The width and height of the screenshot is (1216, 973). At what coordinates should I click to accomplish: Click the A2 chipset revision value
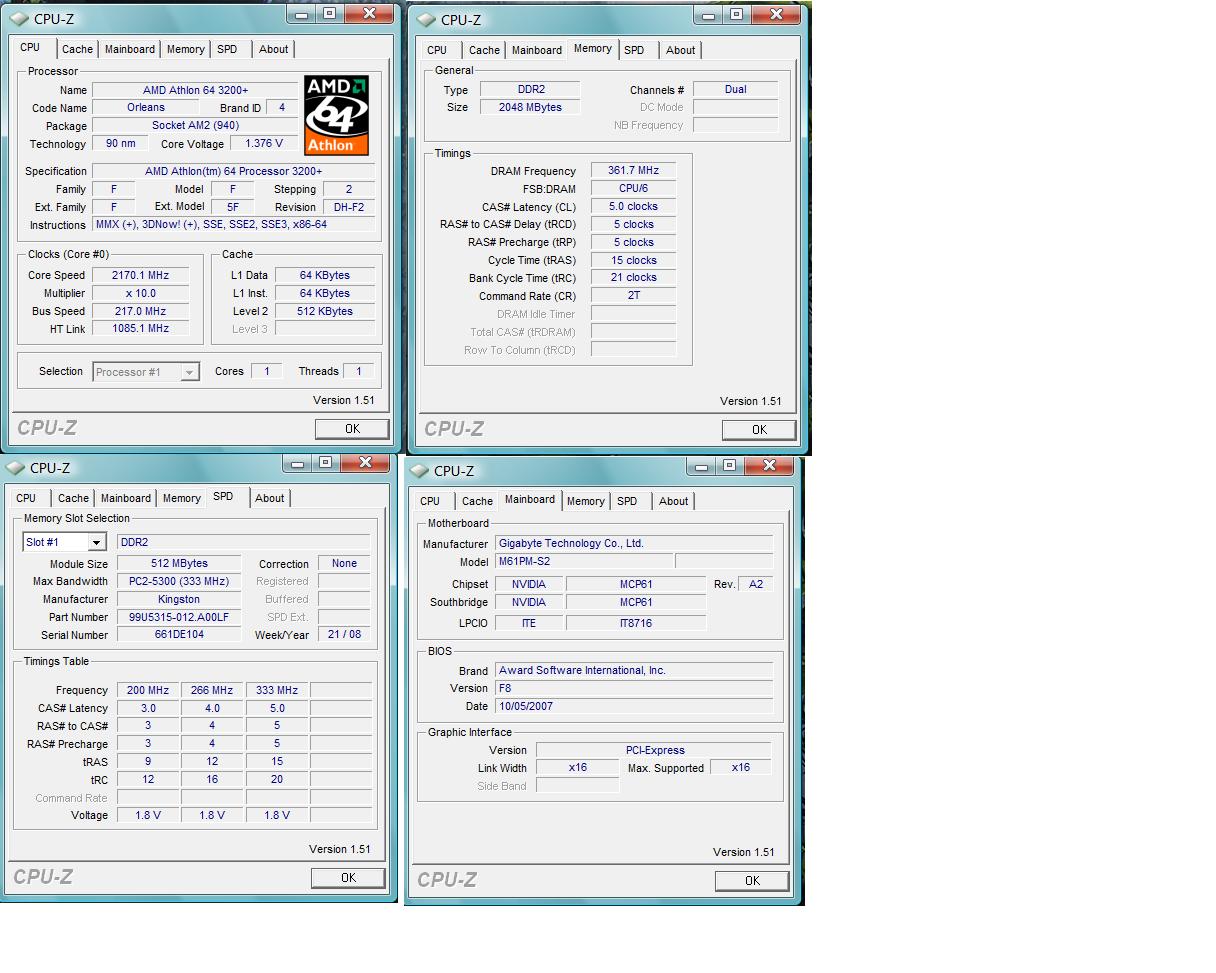tap(756, 584)
